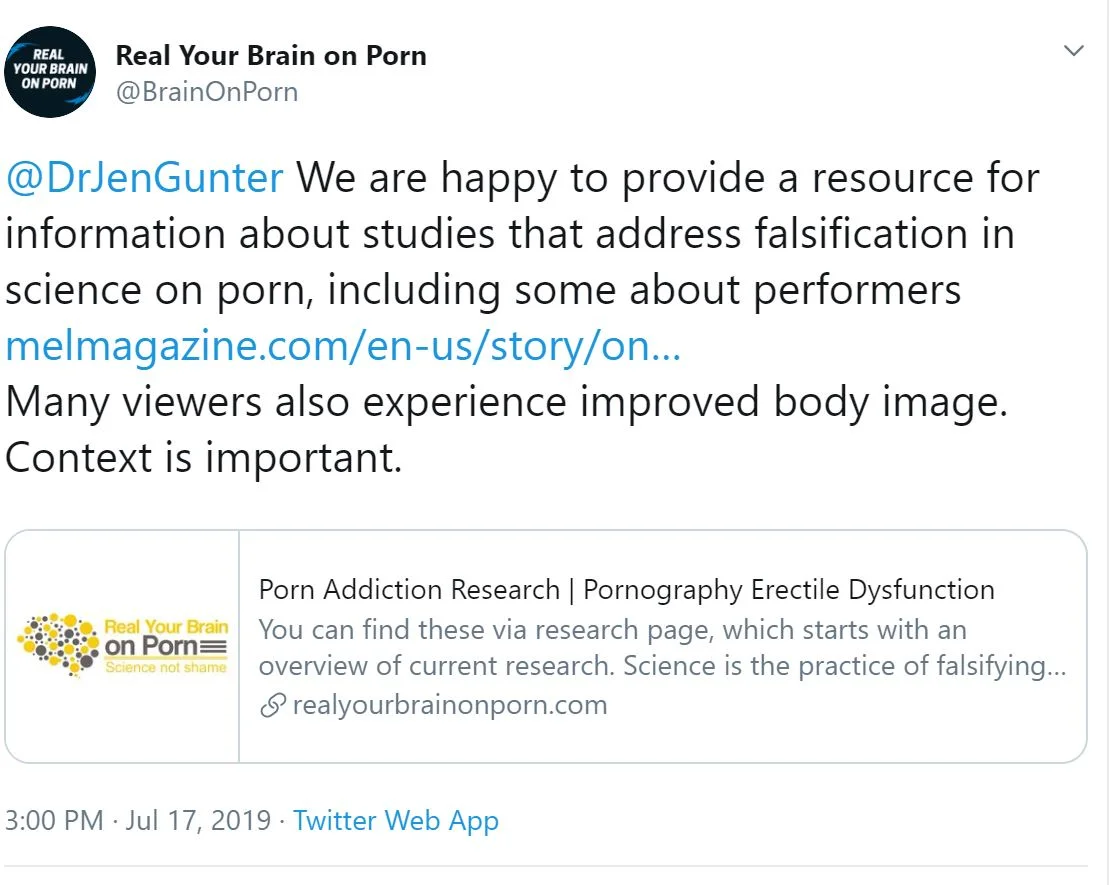Expand the tweet options chevron menu
Image resolution: width=1117 pixels, height=885 pixels.
point(1073,51)
